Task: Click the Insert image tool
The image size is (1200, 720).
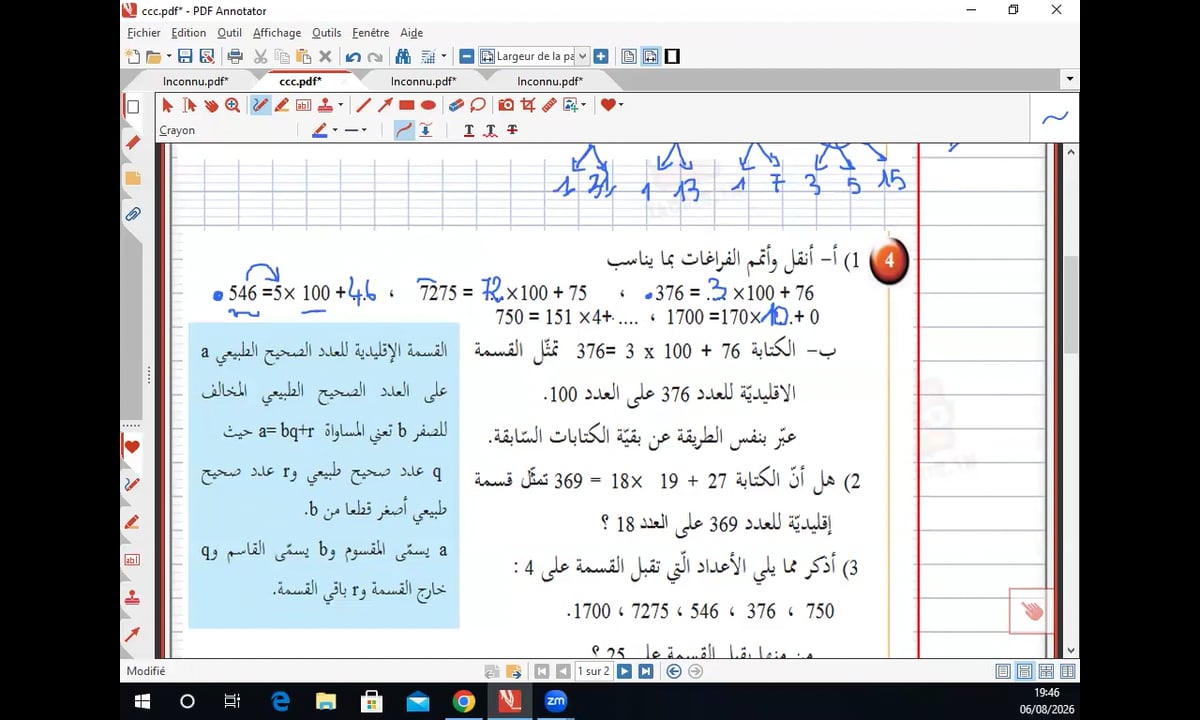Action: pos(571,105)
